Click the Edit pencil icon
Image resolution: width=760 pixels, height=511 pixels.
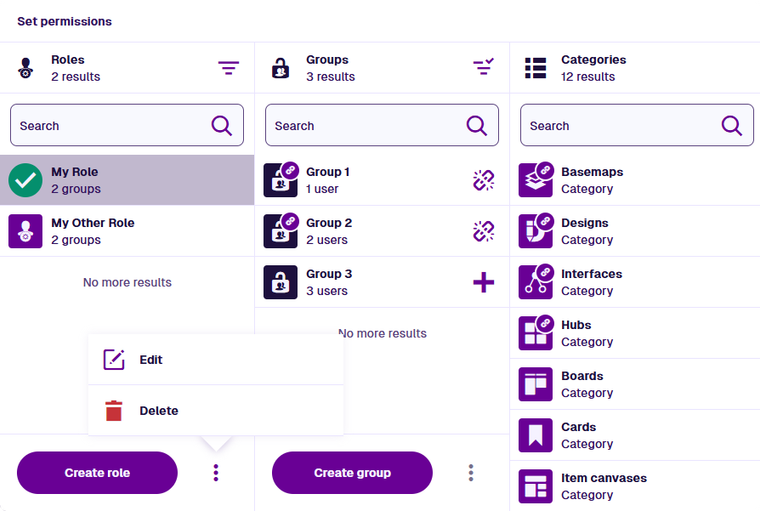[114, 360]
